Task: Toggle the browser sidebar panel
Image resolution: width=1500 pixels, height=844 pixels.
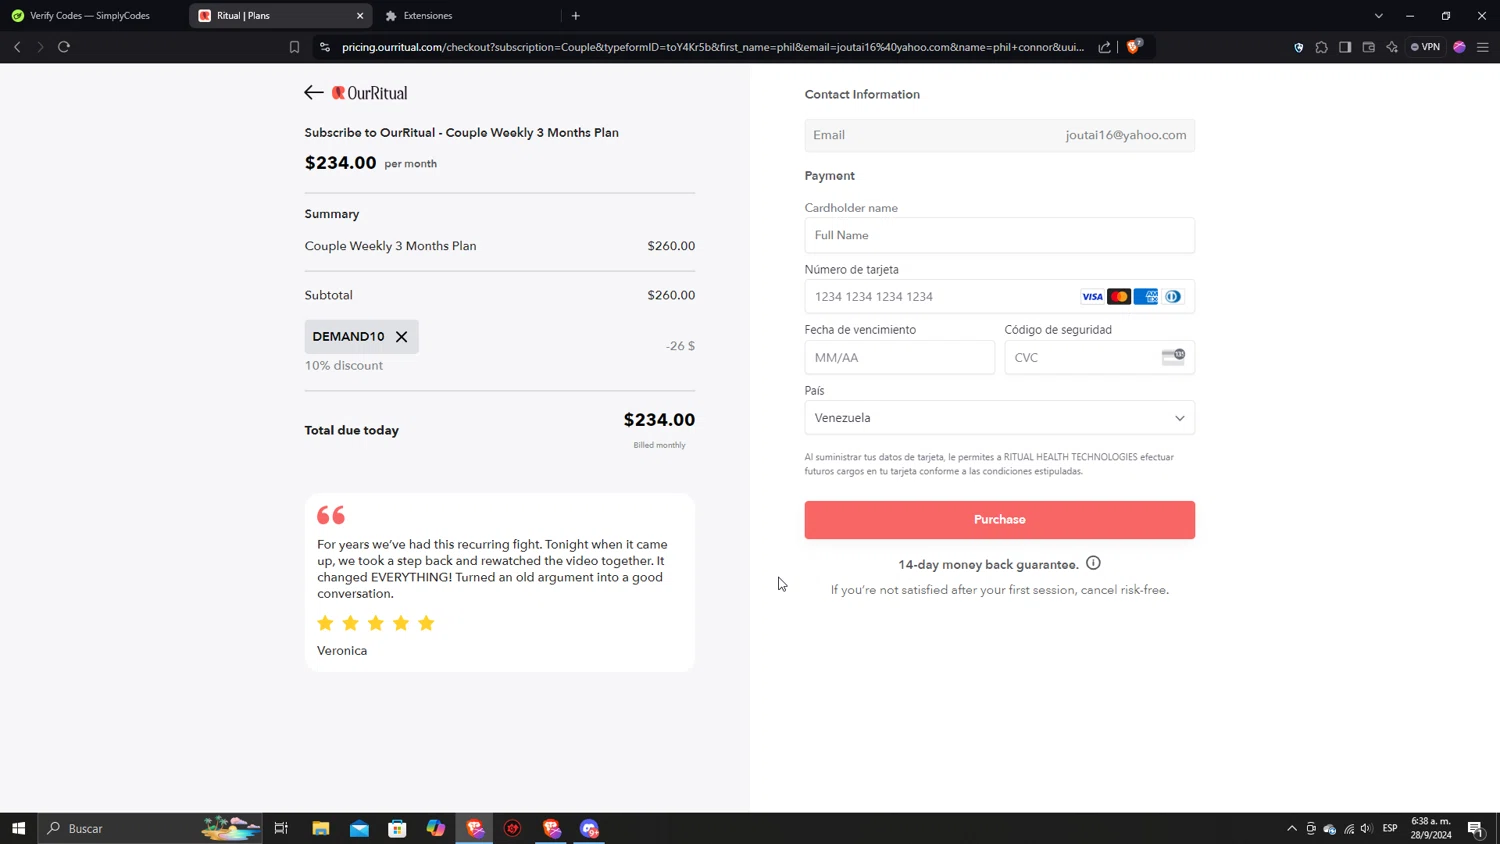Action: tap(1345, 47)
